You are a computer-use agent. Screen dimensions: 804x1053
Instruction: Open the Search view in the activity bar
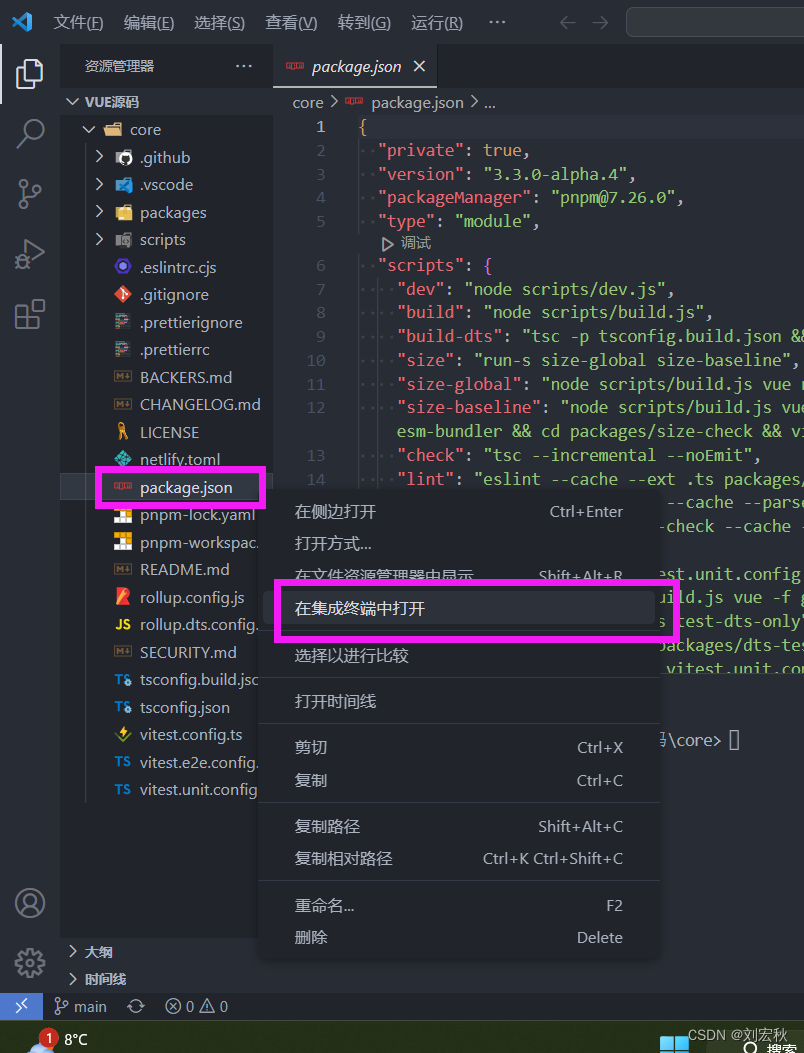tap(29, 134)
